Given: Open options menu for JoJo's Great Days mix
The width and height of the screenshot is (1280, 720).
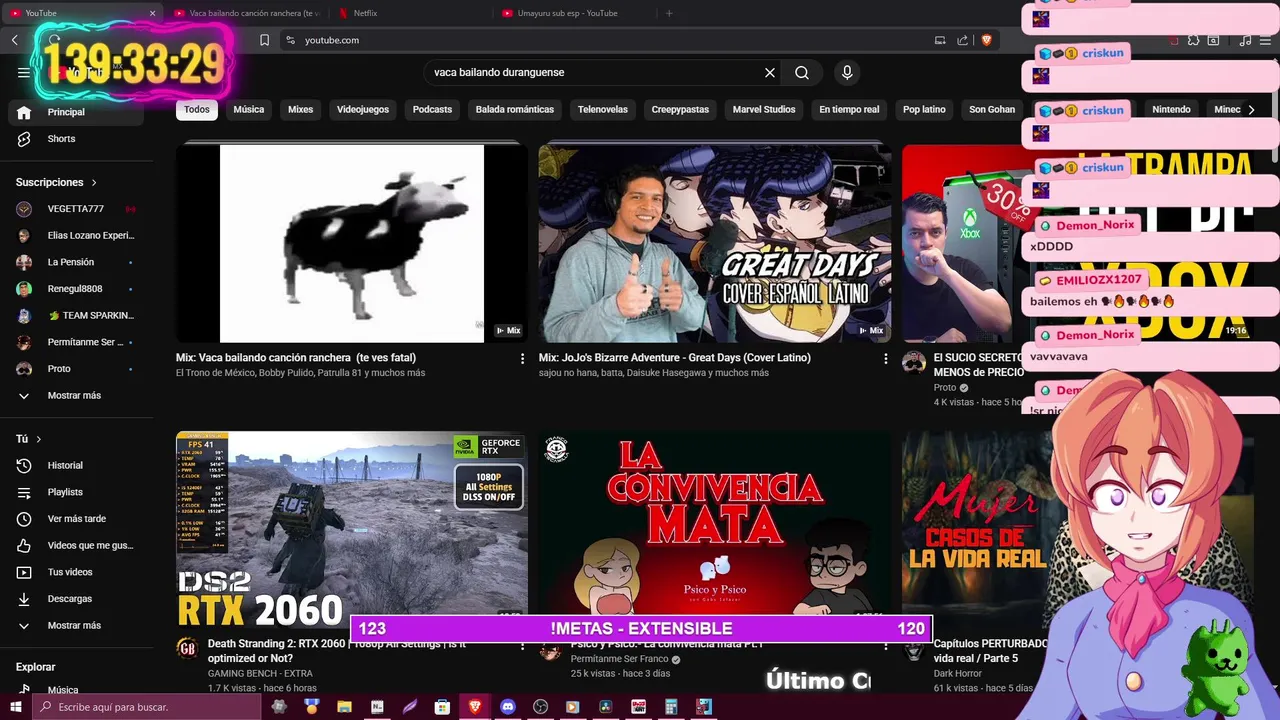Looking at the screenshot, I should (x=885, y=358).
